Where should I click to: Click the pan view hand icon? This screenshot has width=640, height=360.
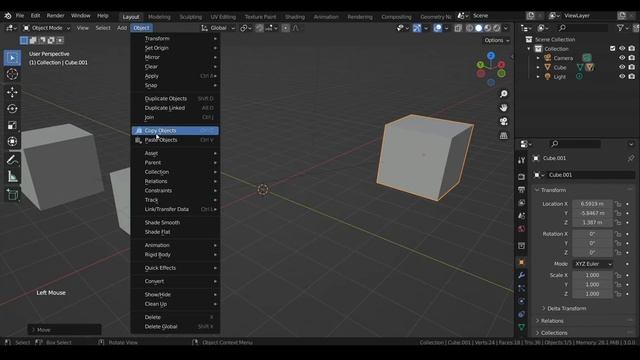pyautogui.click(x=504, y=108)
